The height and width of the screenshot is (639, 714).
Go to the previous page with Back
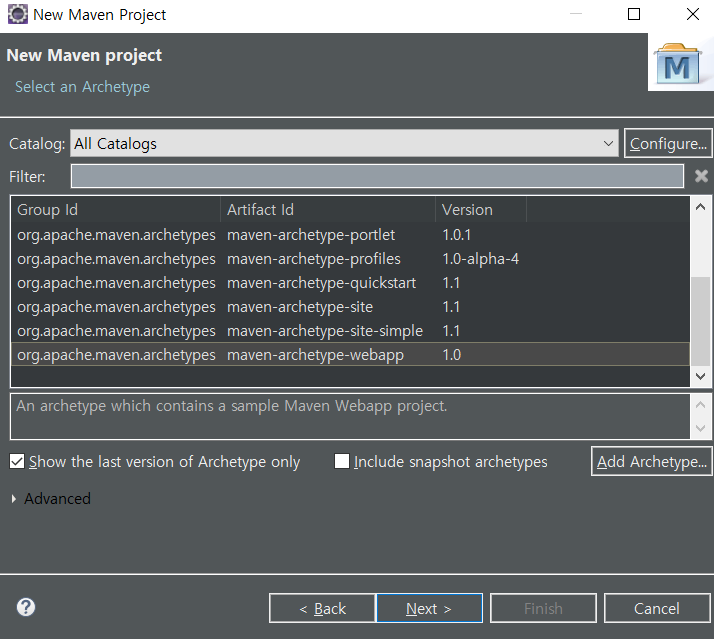point(322,608)
